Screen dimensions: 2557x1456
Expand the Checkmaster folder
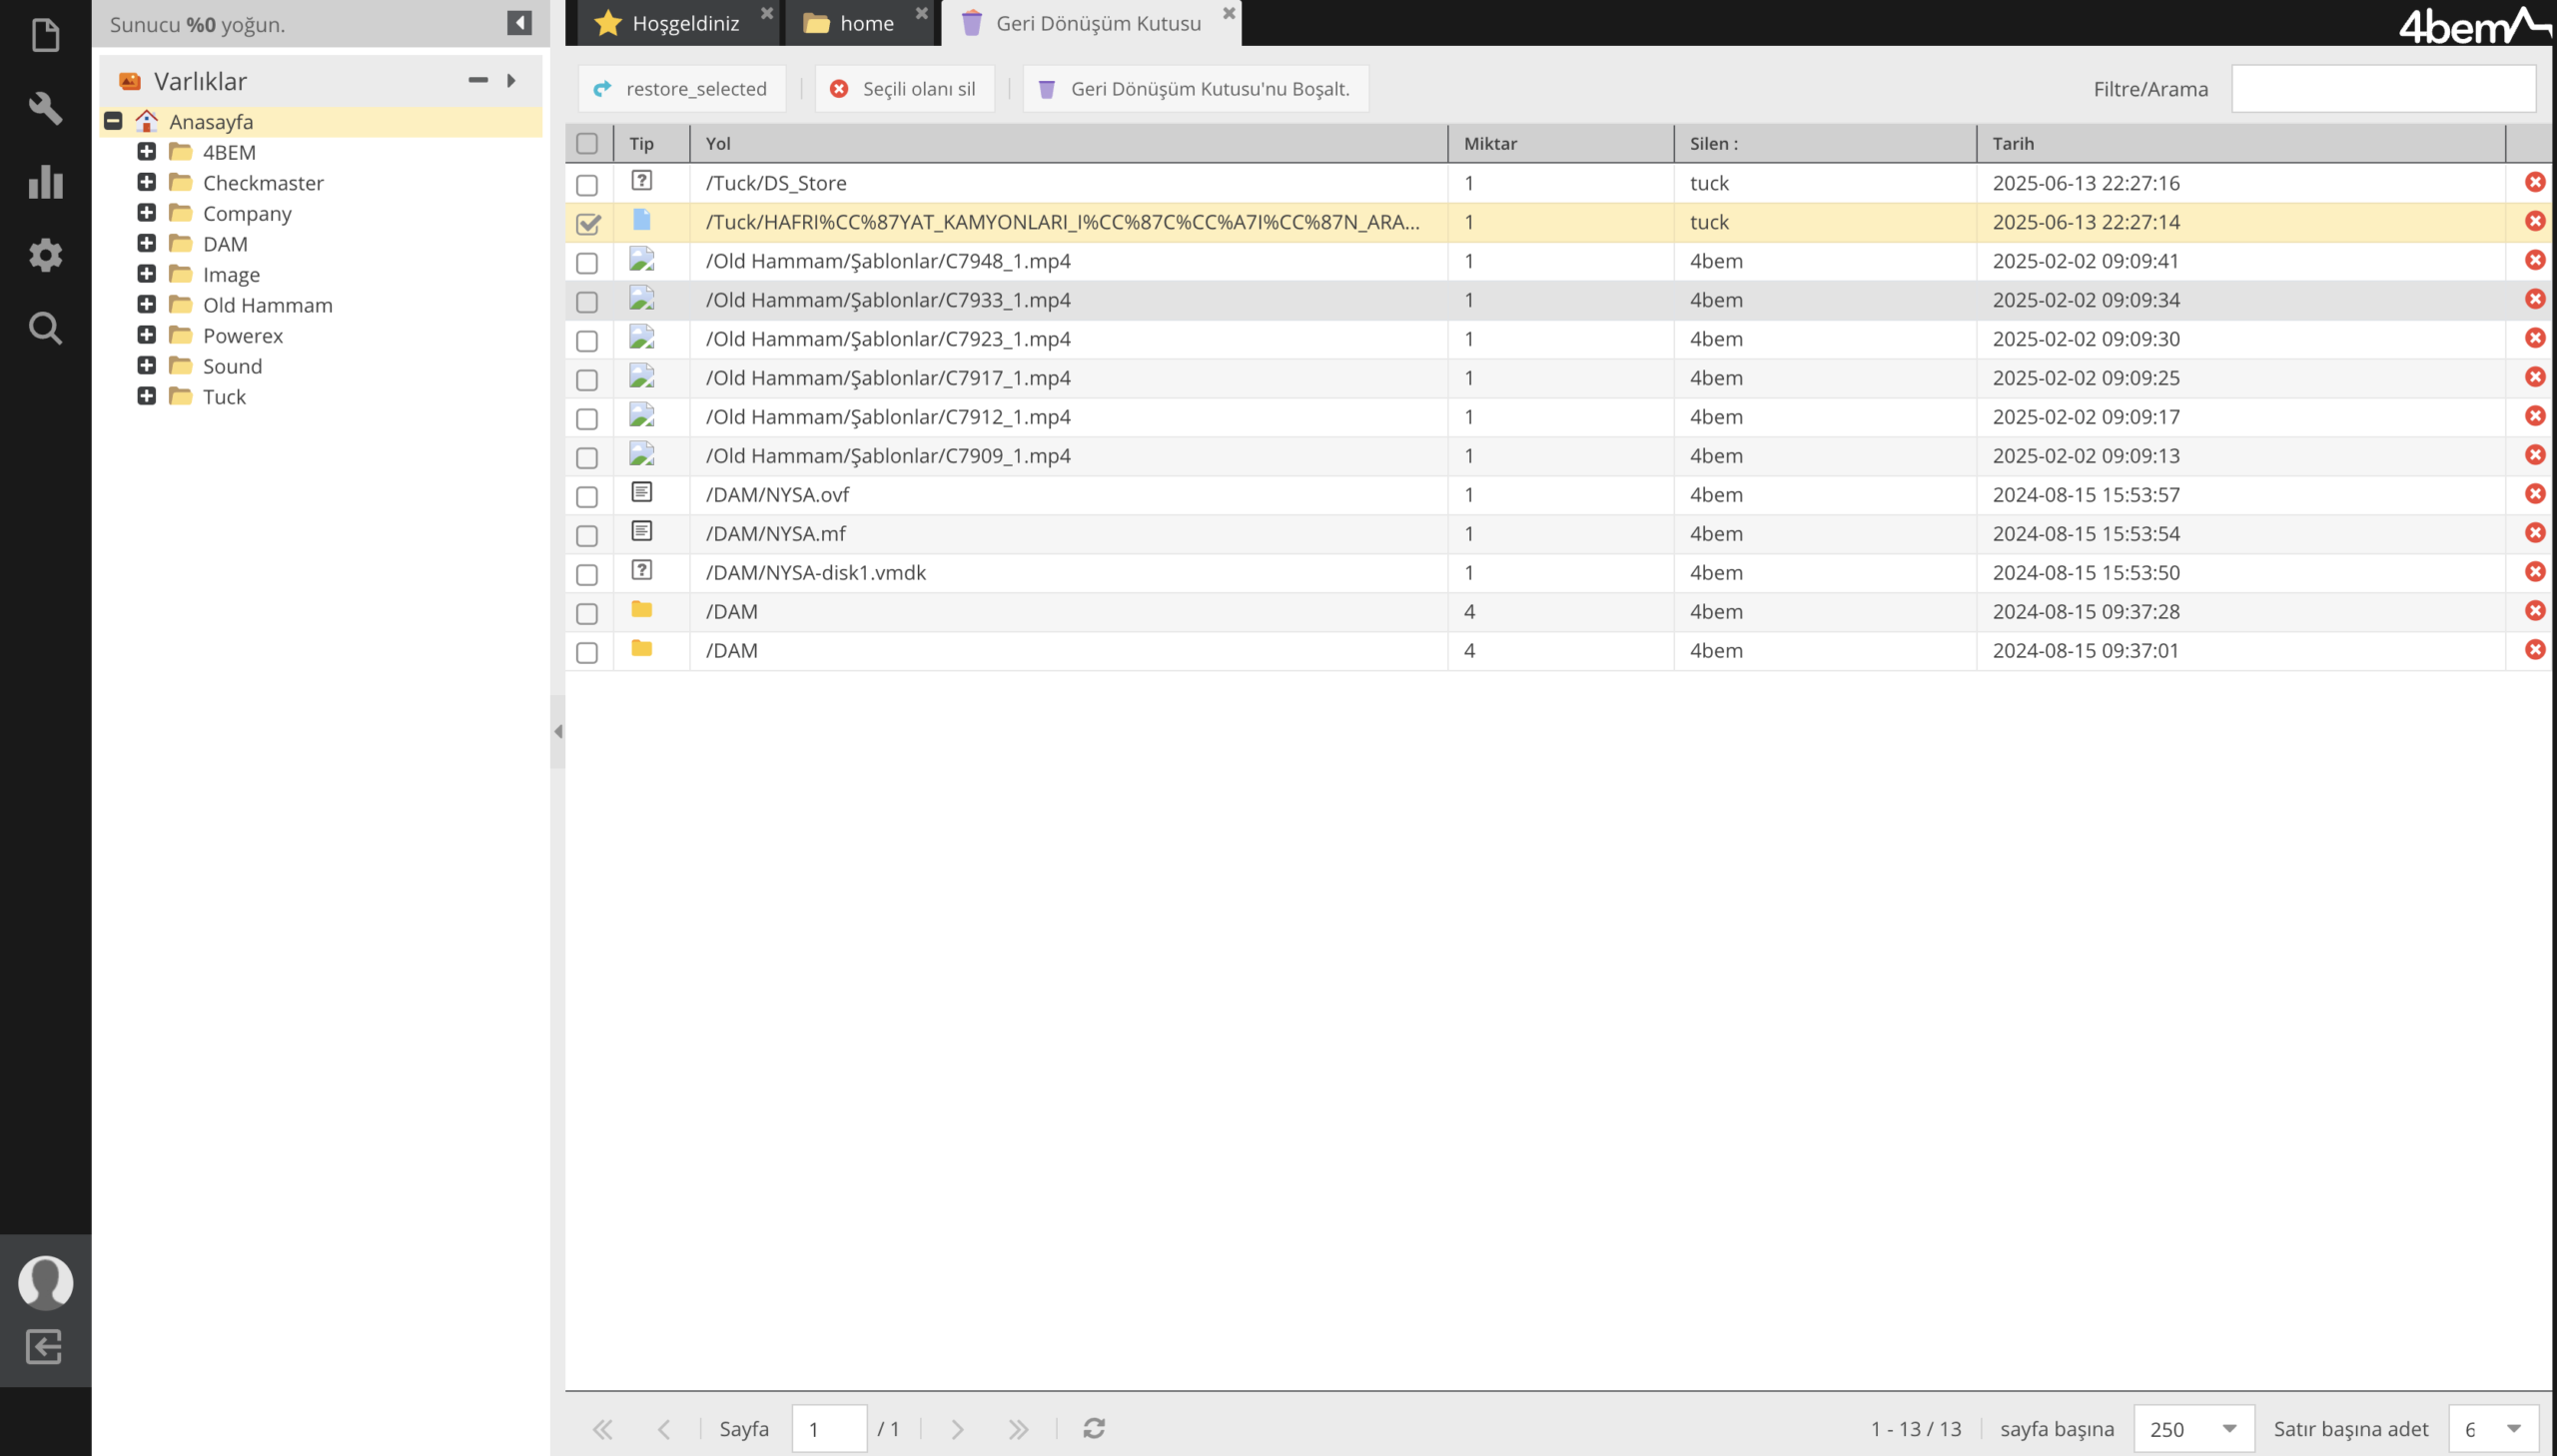147,182
